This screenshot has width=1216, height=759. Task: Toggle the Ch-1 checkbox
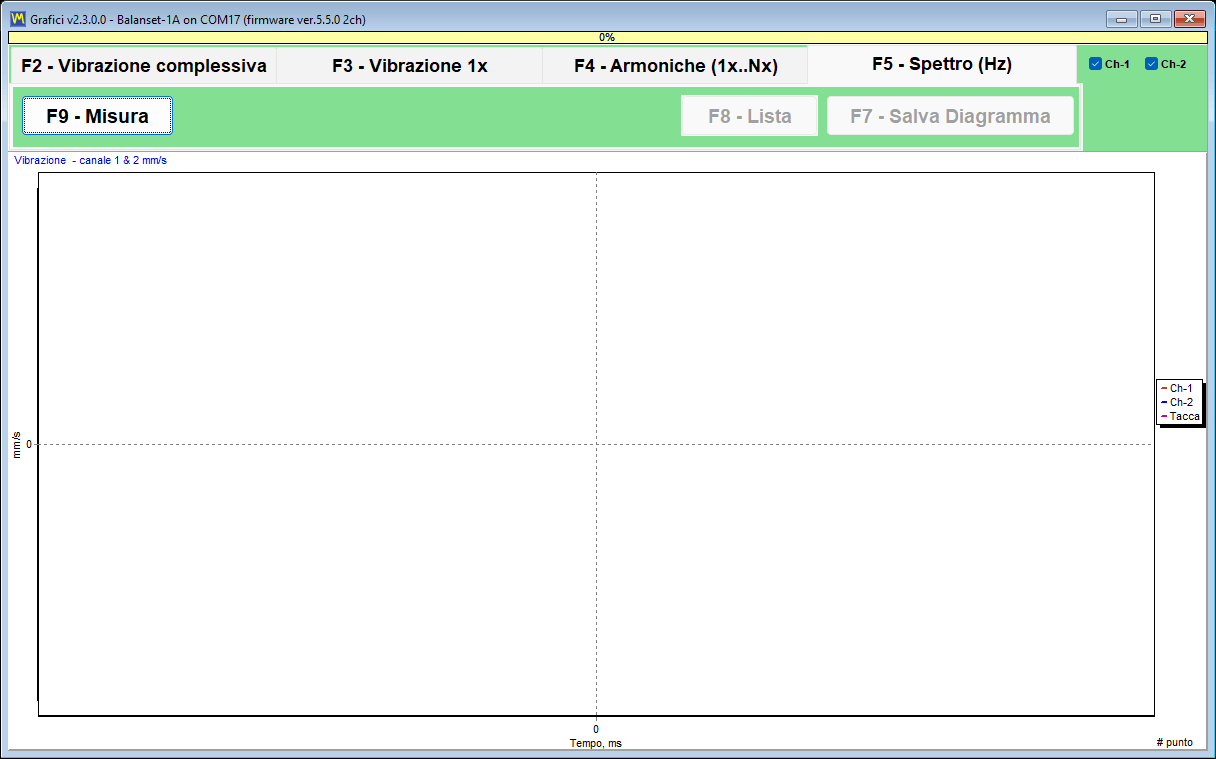pos(1109,64)
